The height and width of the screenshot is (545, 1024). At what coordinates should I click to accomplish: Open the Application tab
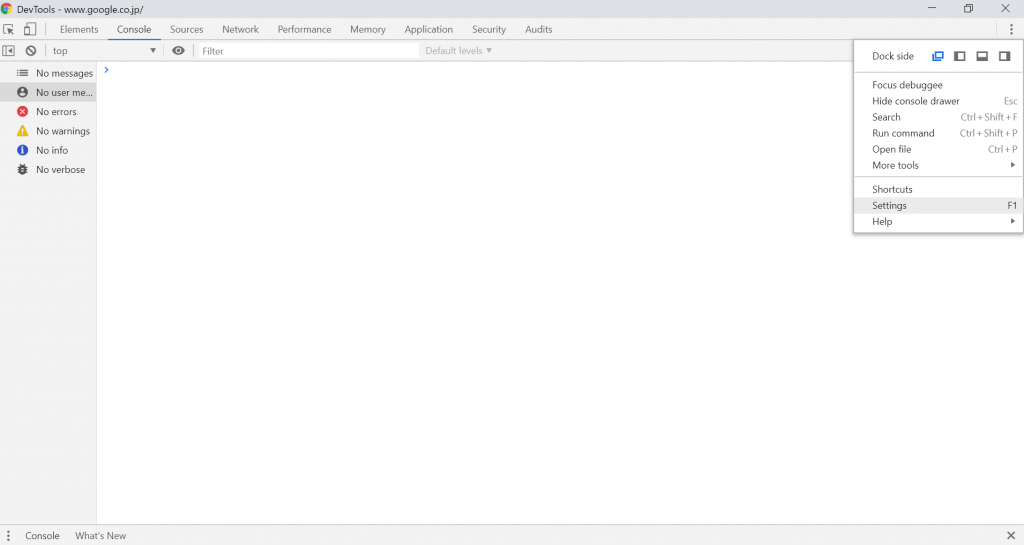428,29
